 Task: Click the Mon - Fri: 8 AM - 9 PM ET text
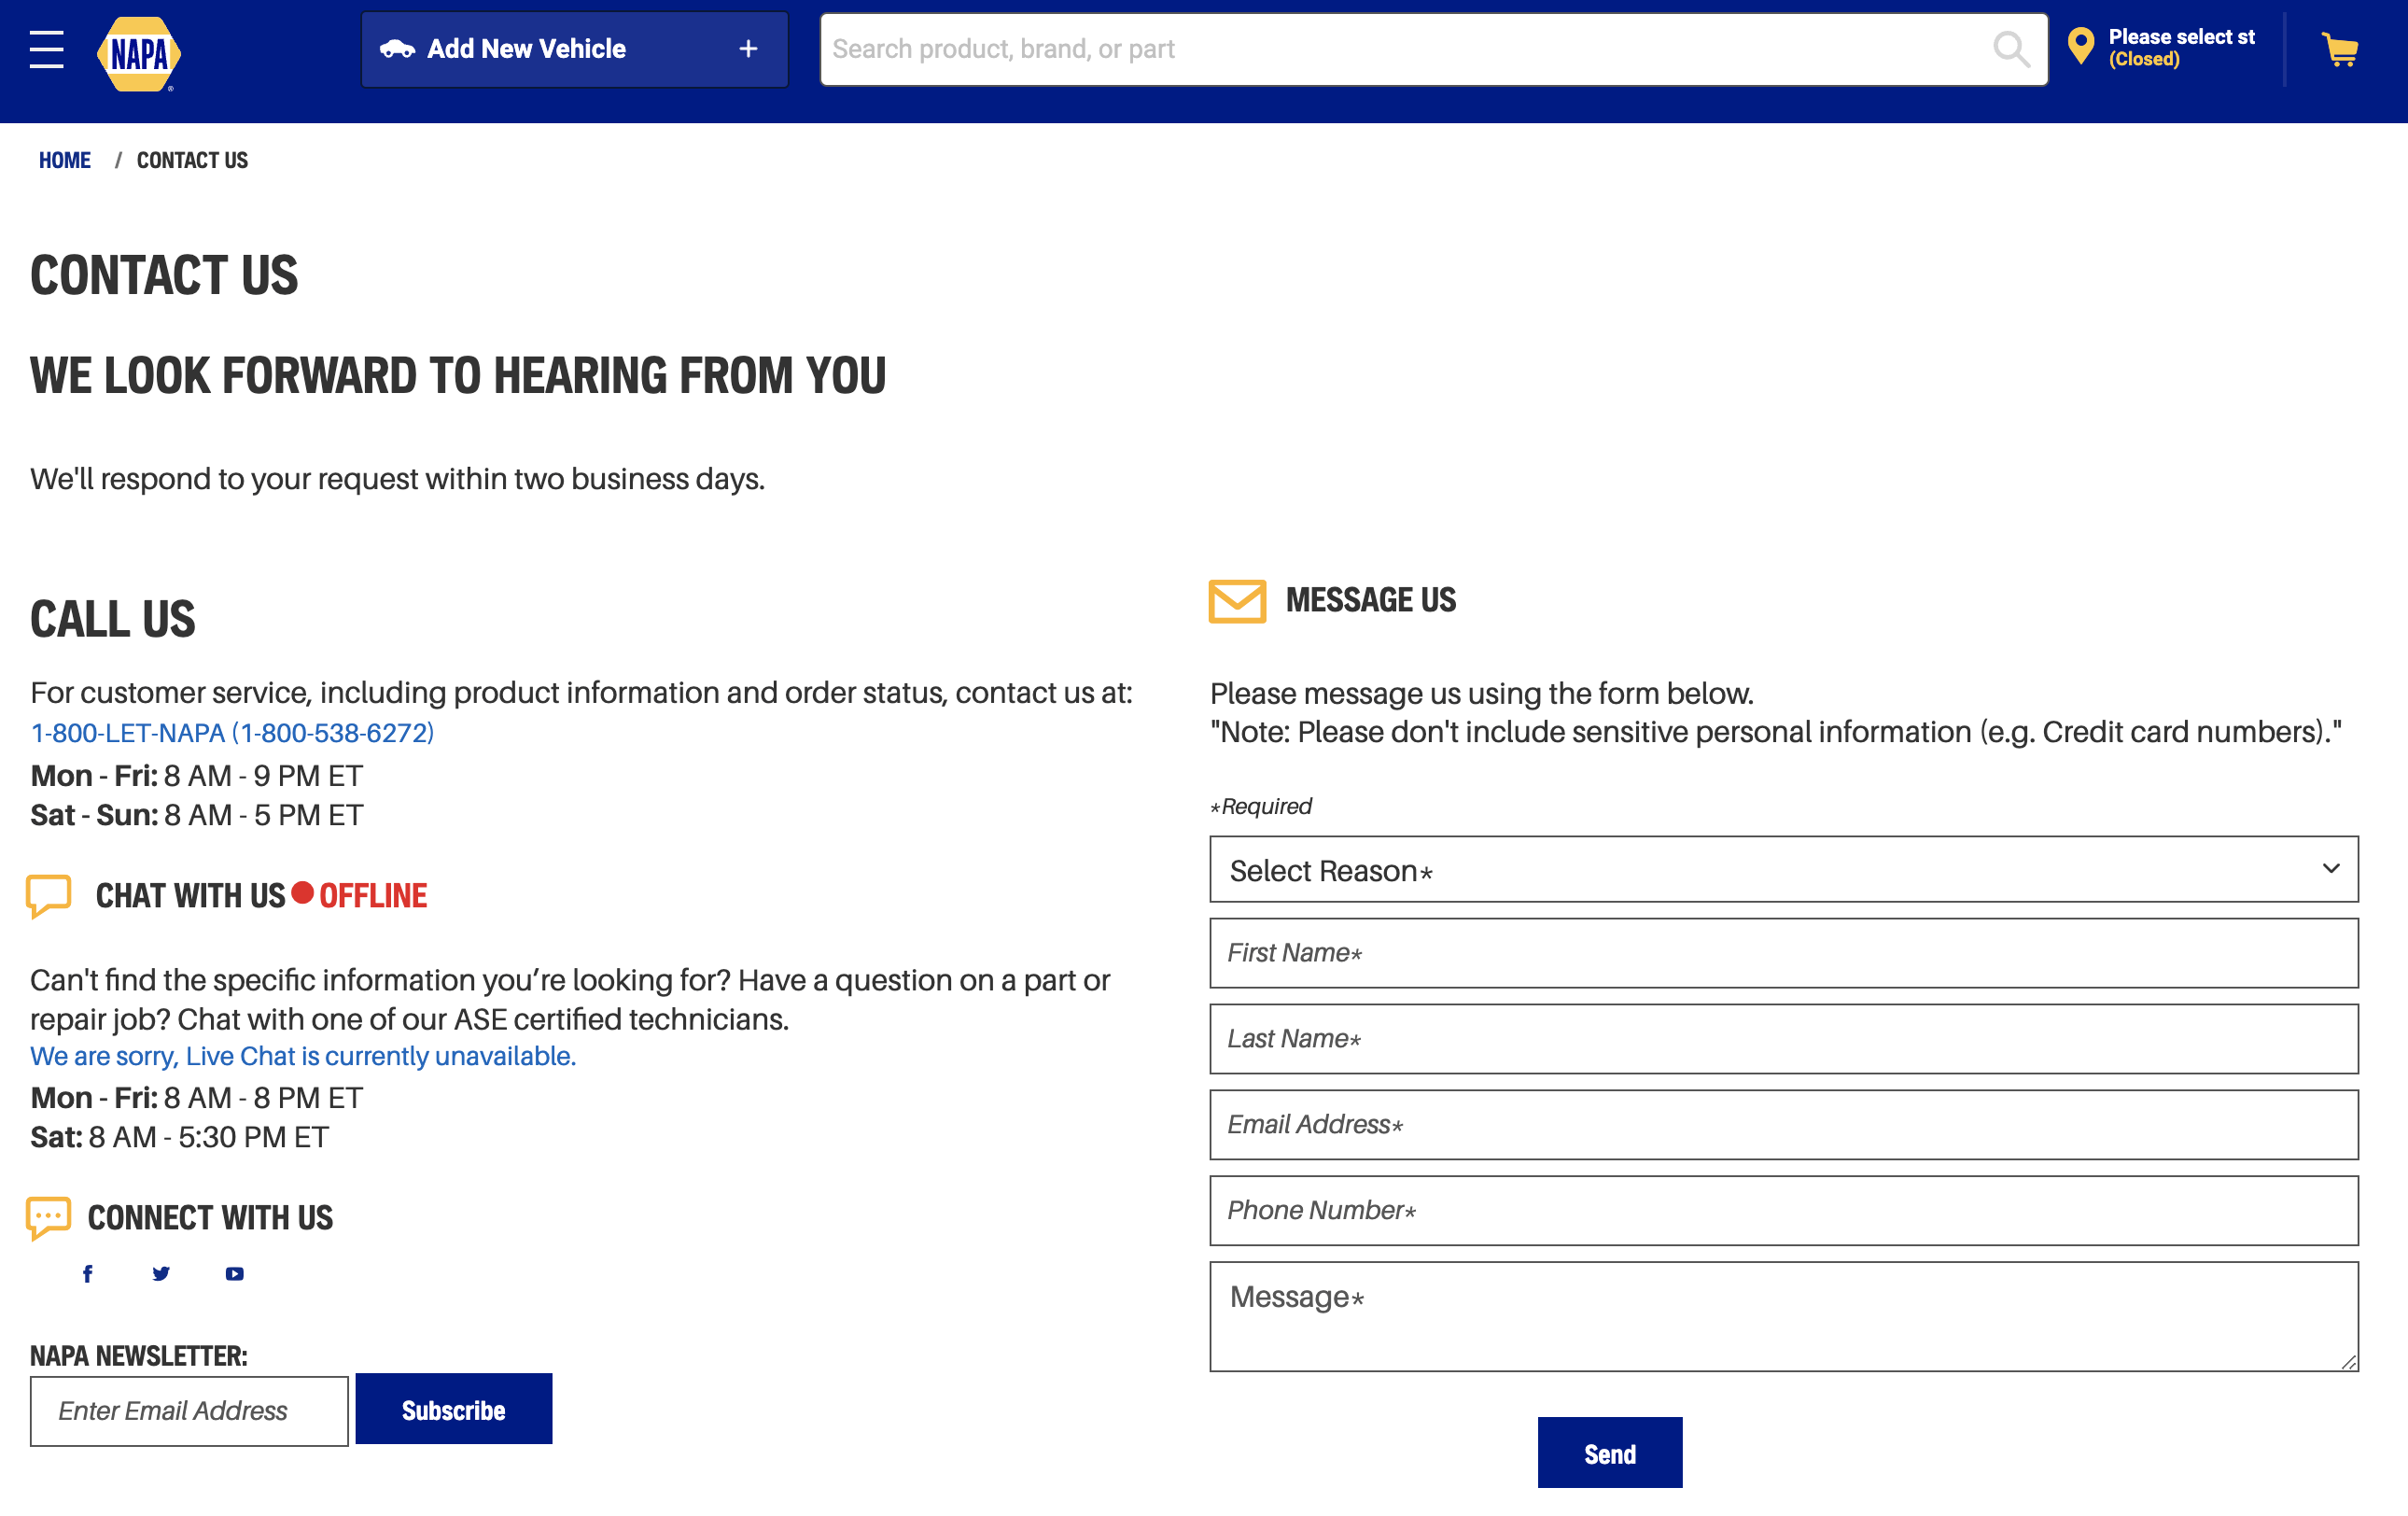196,776
